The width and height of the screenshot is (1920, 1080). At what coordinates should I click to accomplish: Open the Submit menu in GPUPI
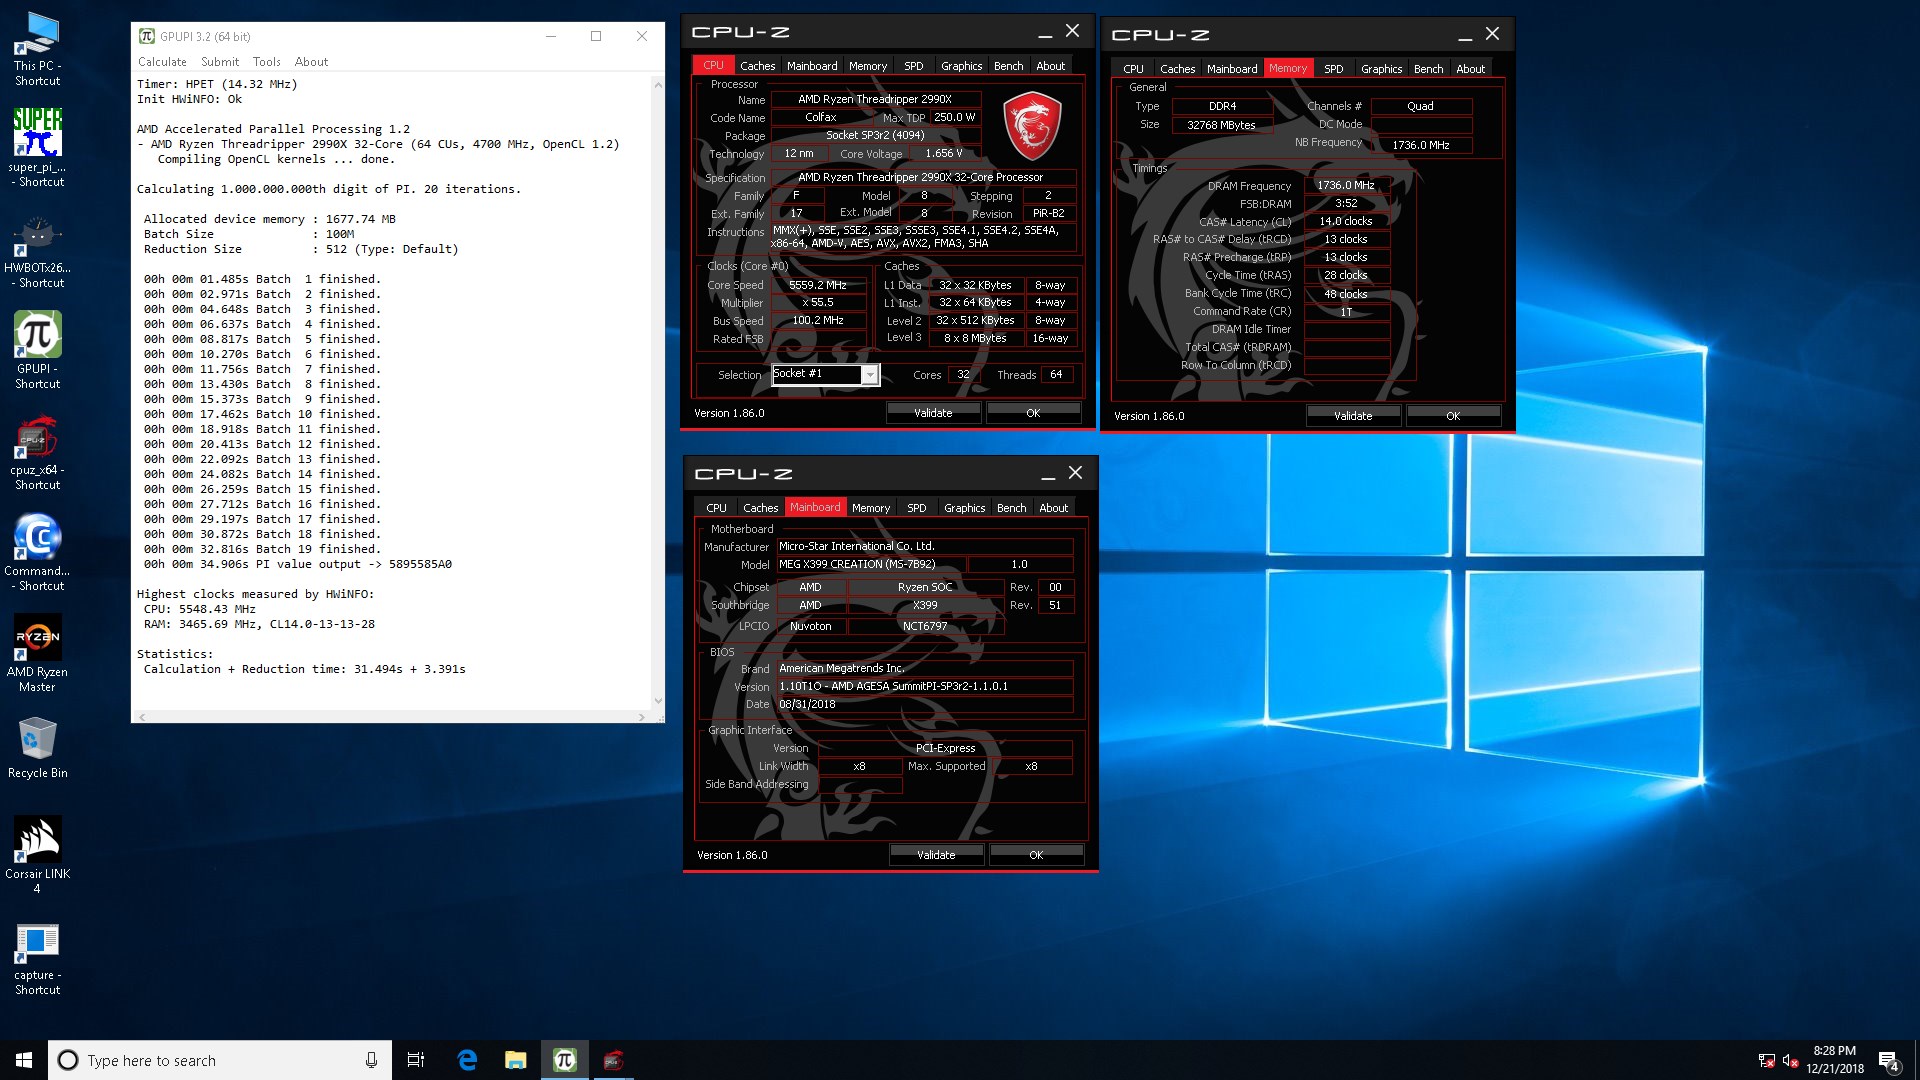[220, 62]
